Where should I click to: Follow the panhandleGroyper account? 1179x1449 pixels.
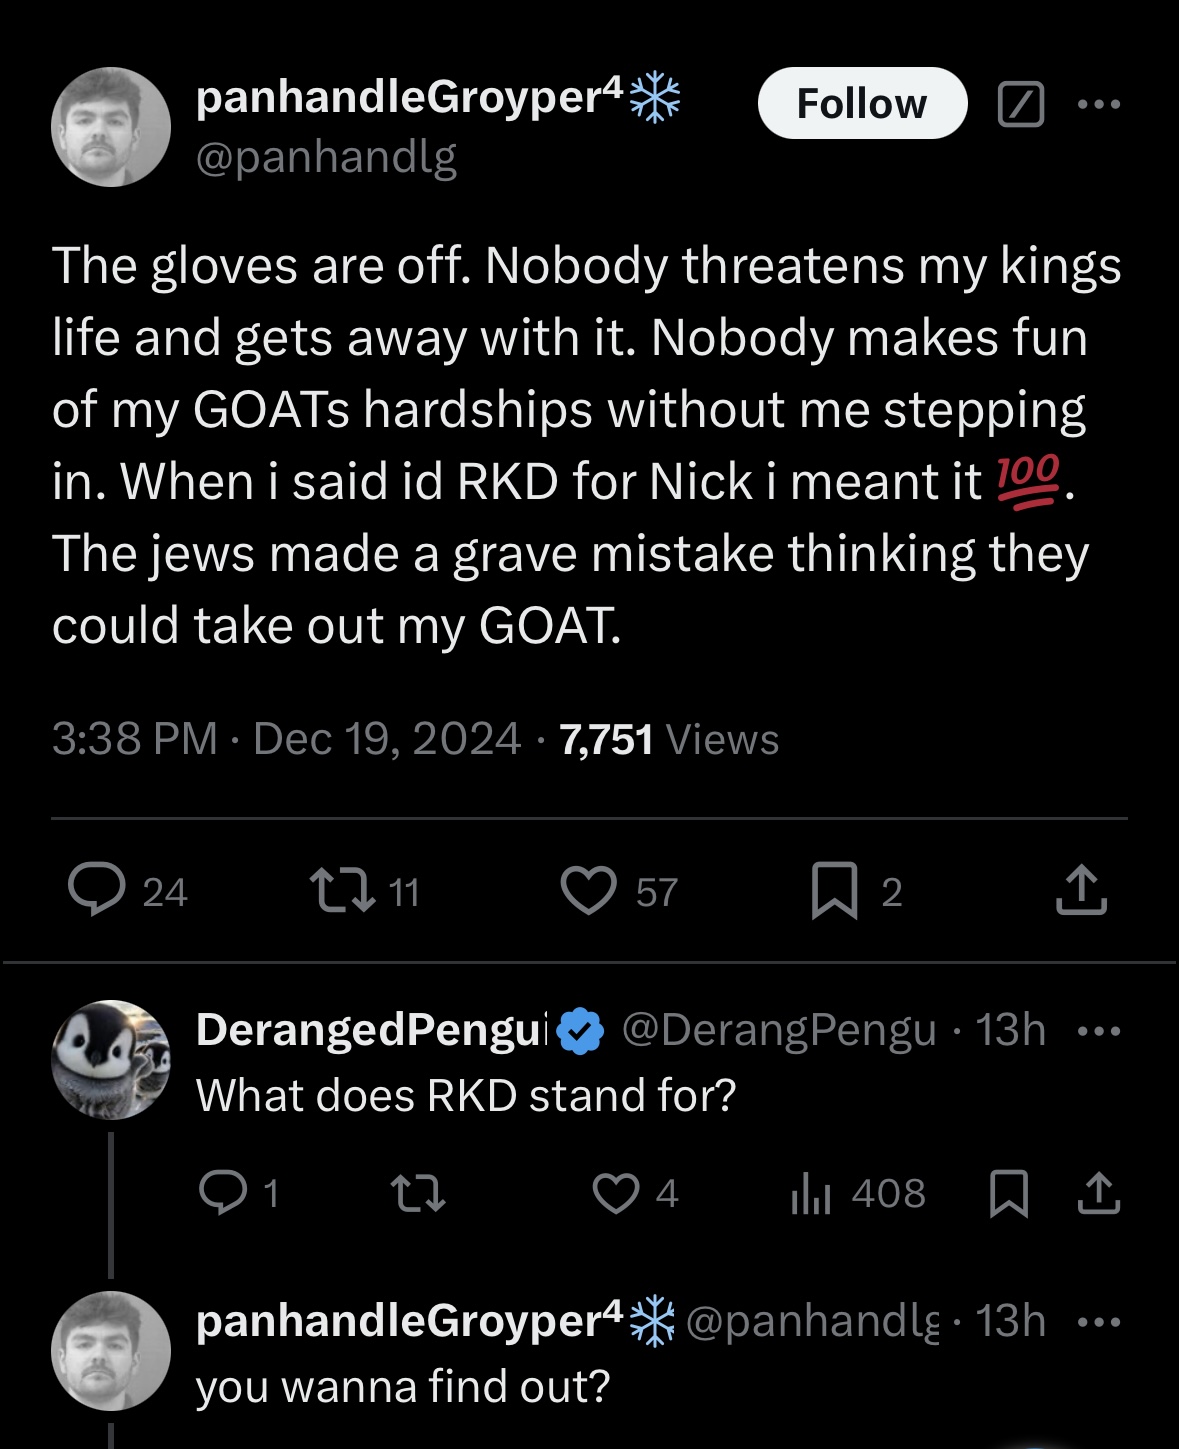coord(862,103)
